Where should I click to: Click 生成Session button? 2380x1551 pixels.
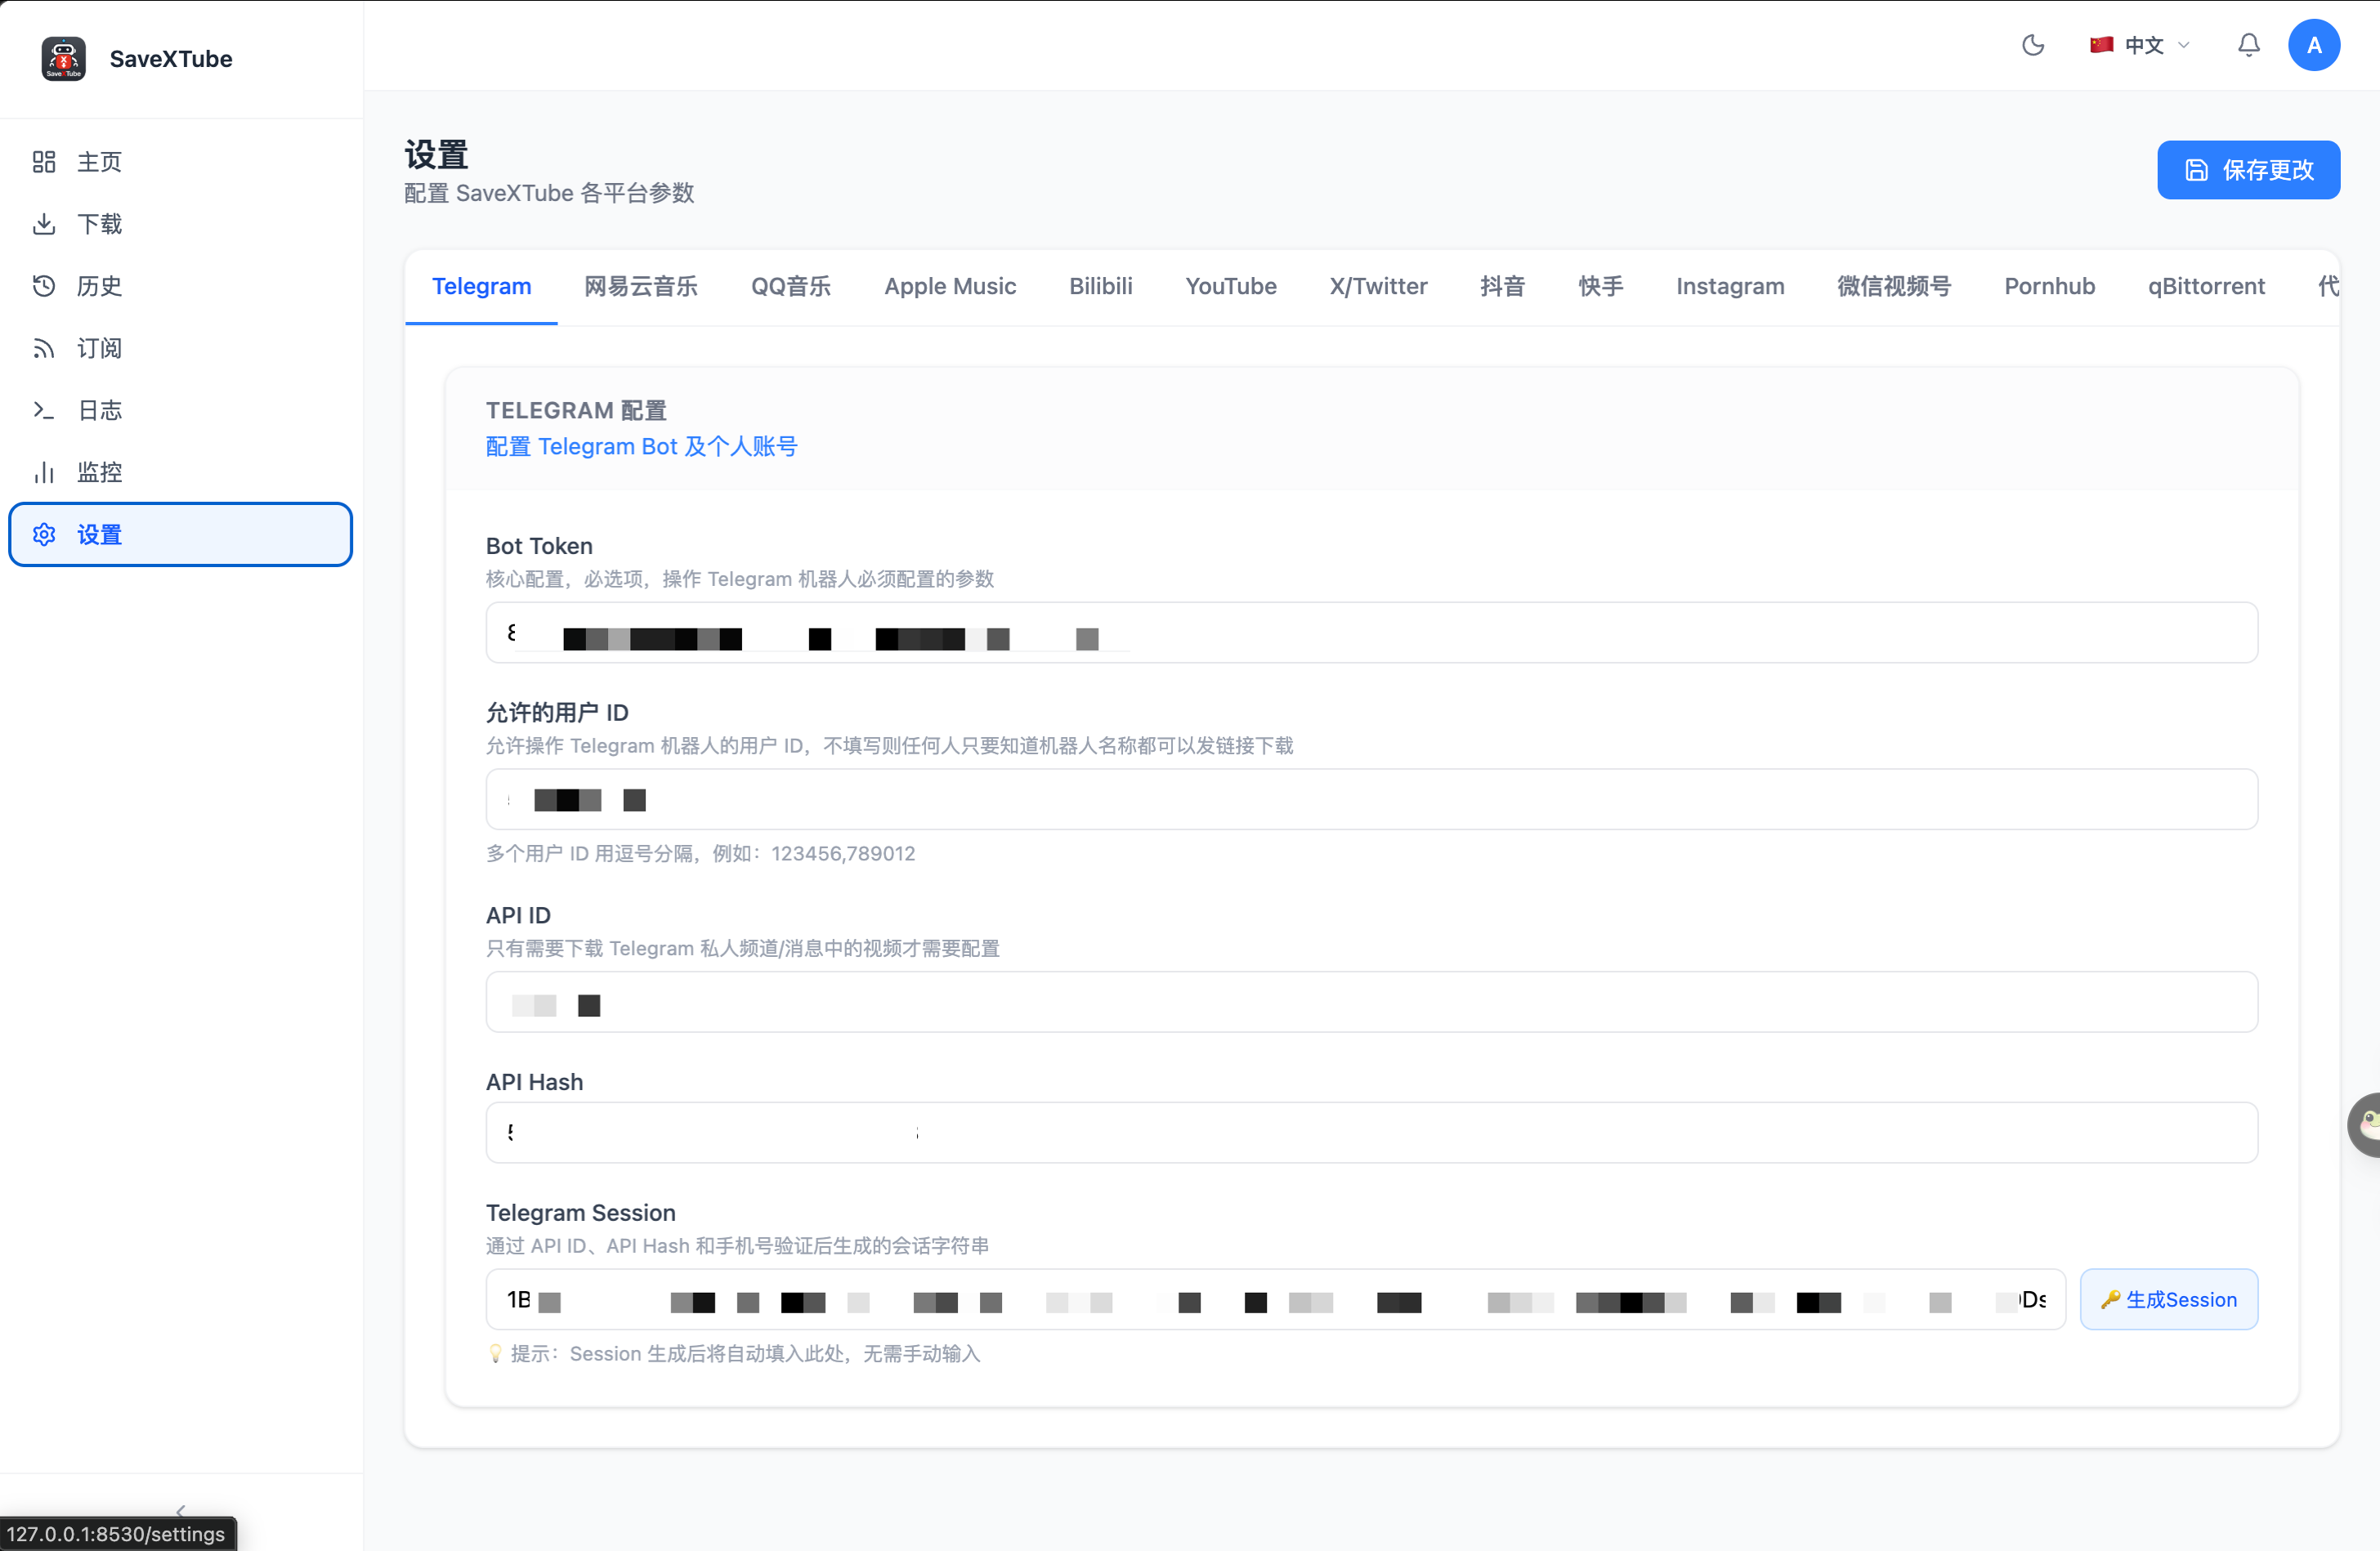click(x=2168, y=1300)
